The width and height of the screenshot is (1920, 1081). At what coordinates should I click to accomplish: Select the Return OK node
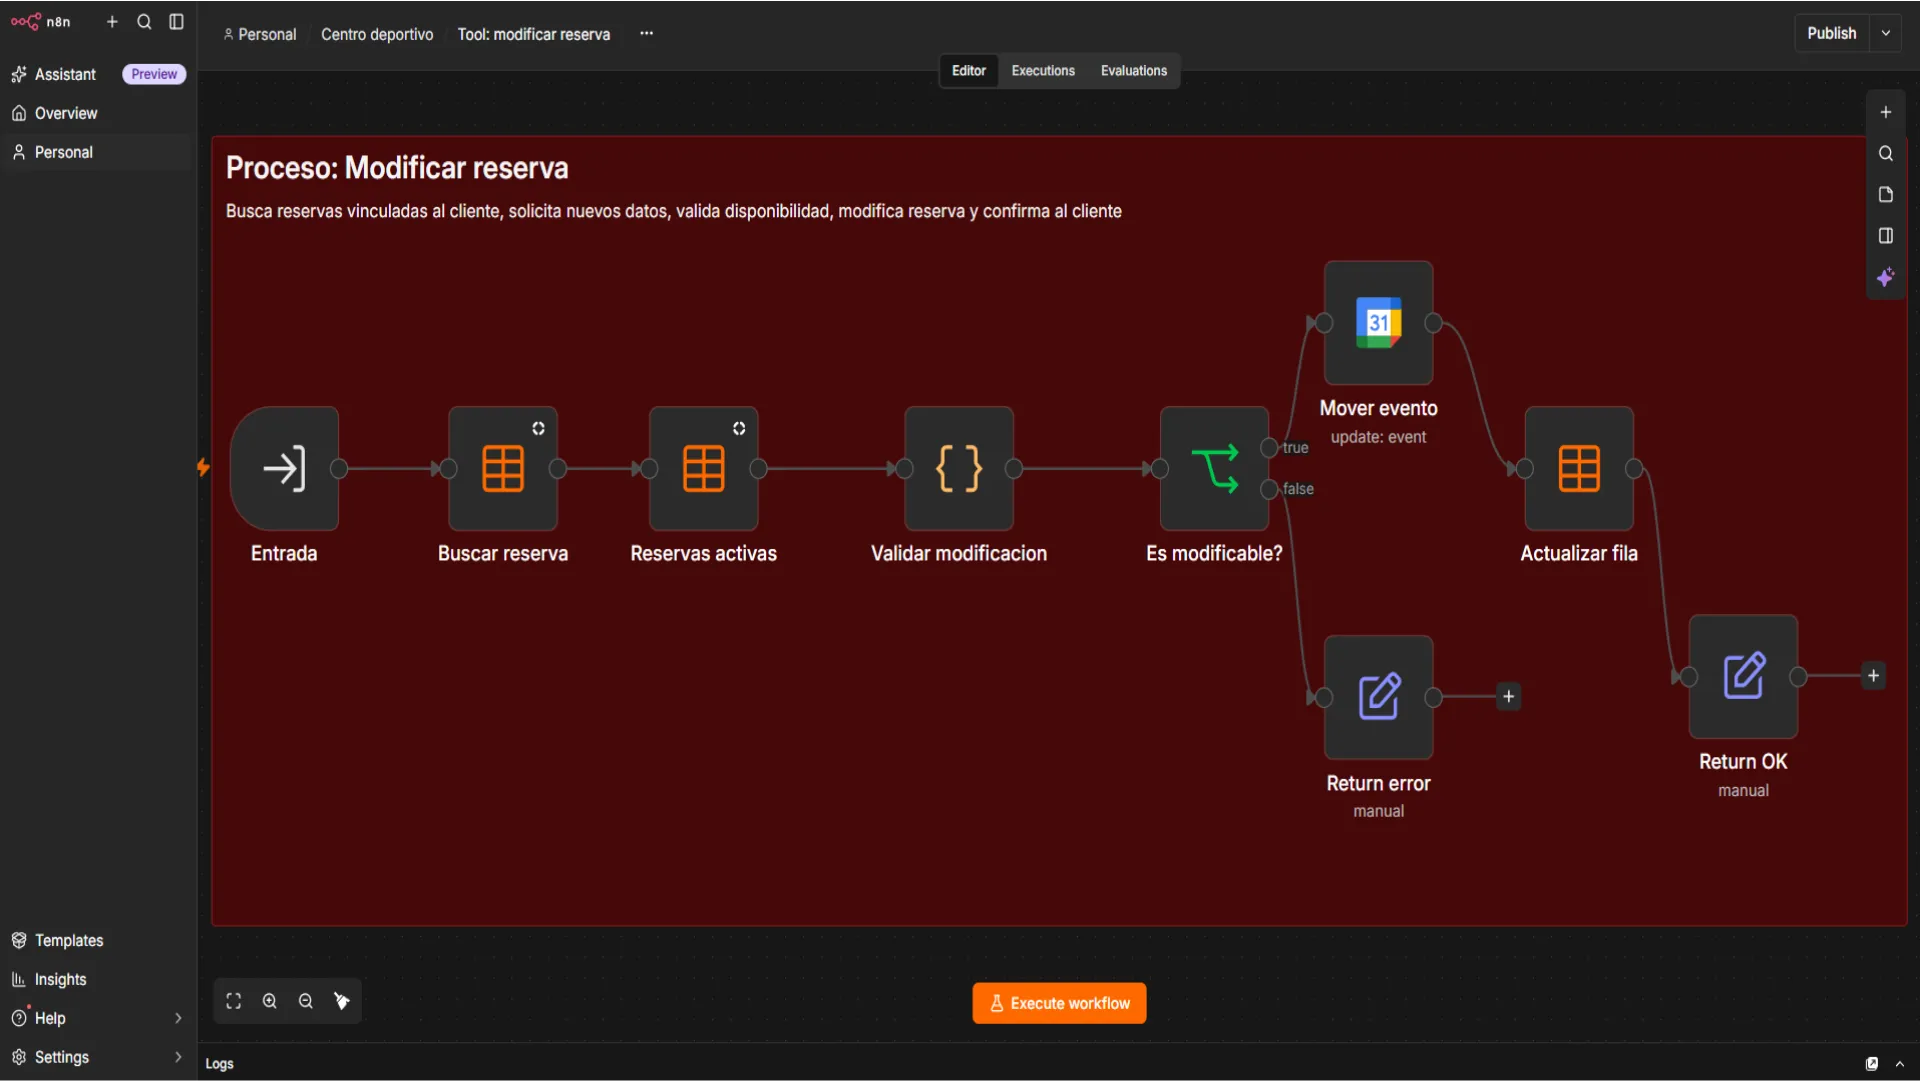1743,676
